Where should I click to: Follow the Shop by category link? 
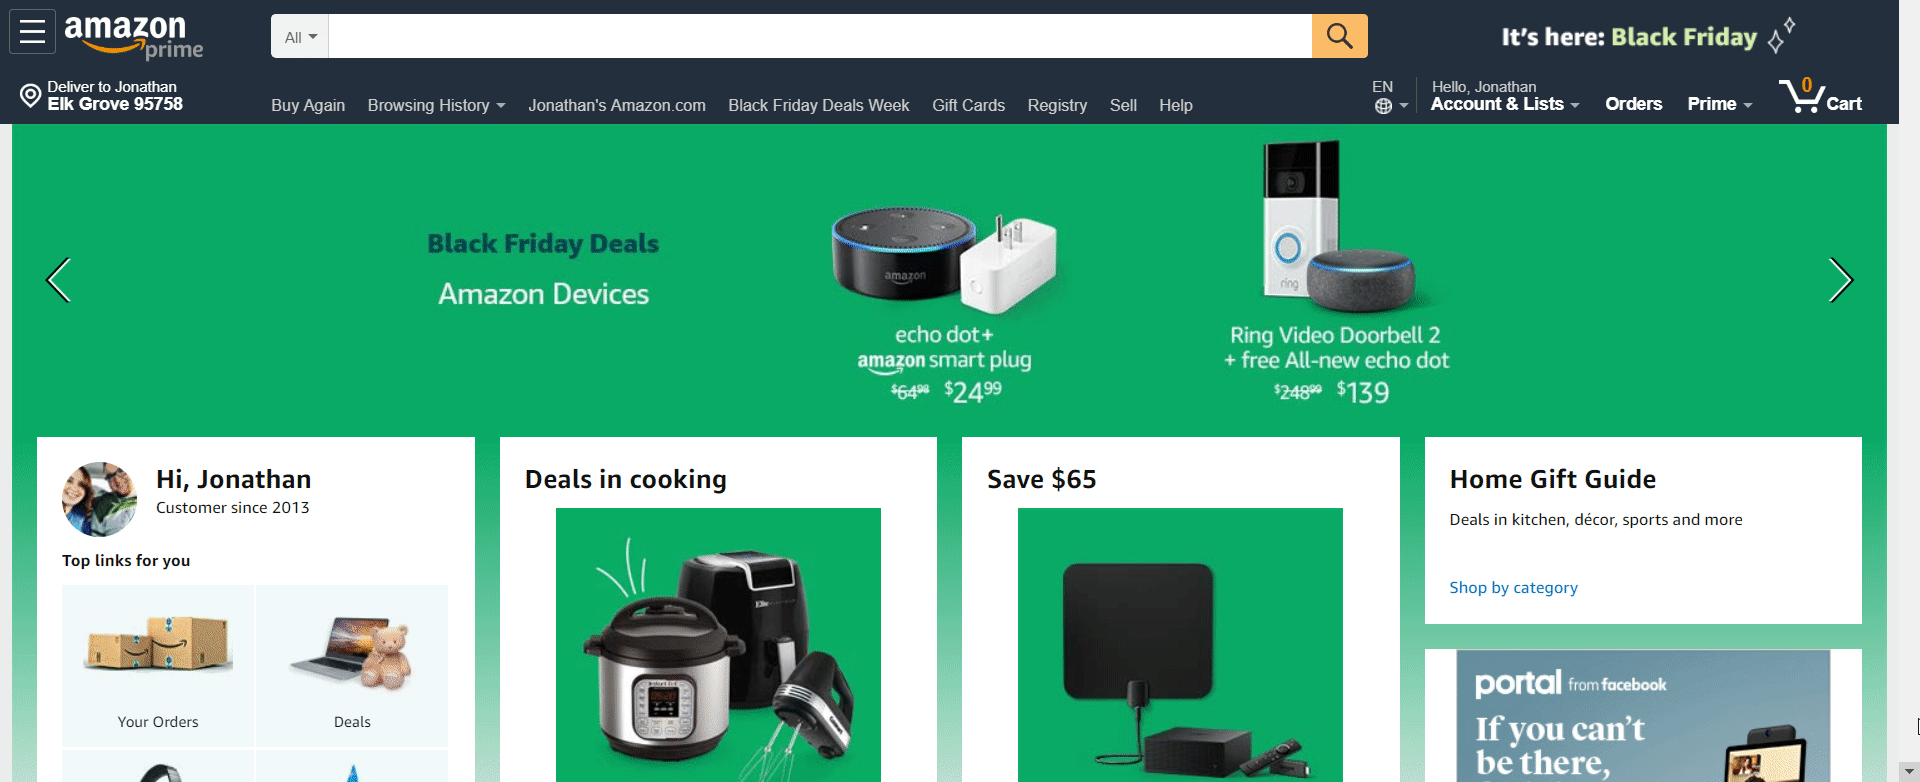tap(1513, 588)
